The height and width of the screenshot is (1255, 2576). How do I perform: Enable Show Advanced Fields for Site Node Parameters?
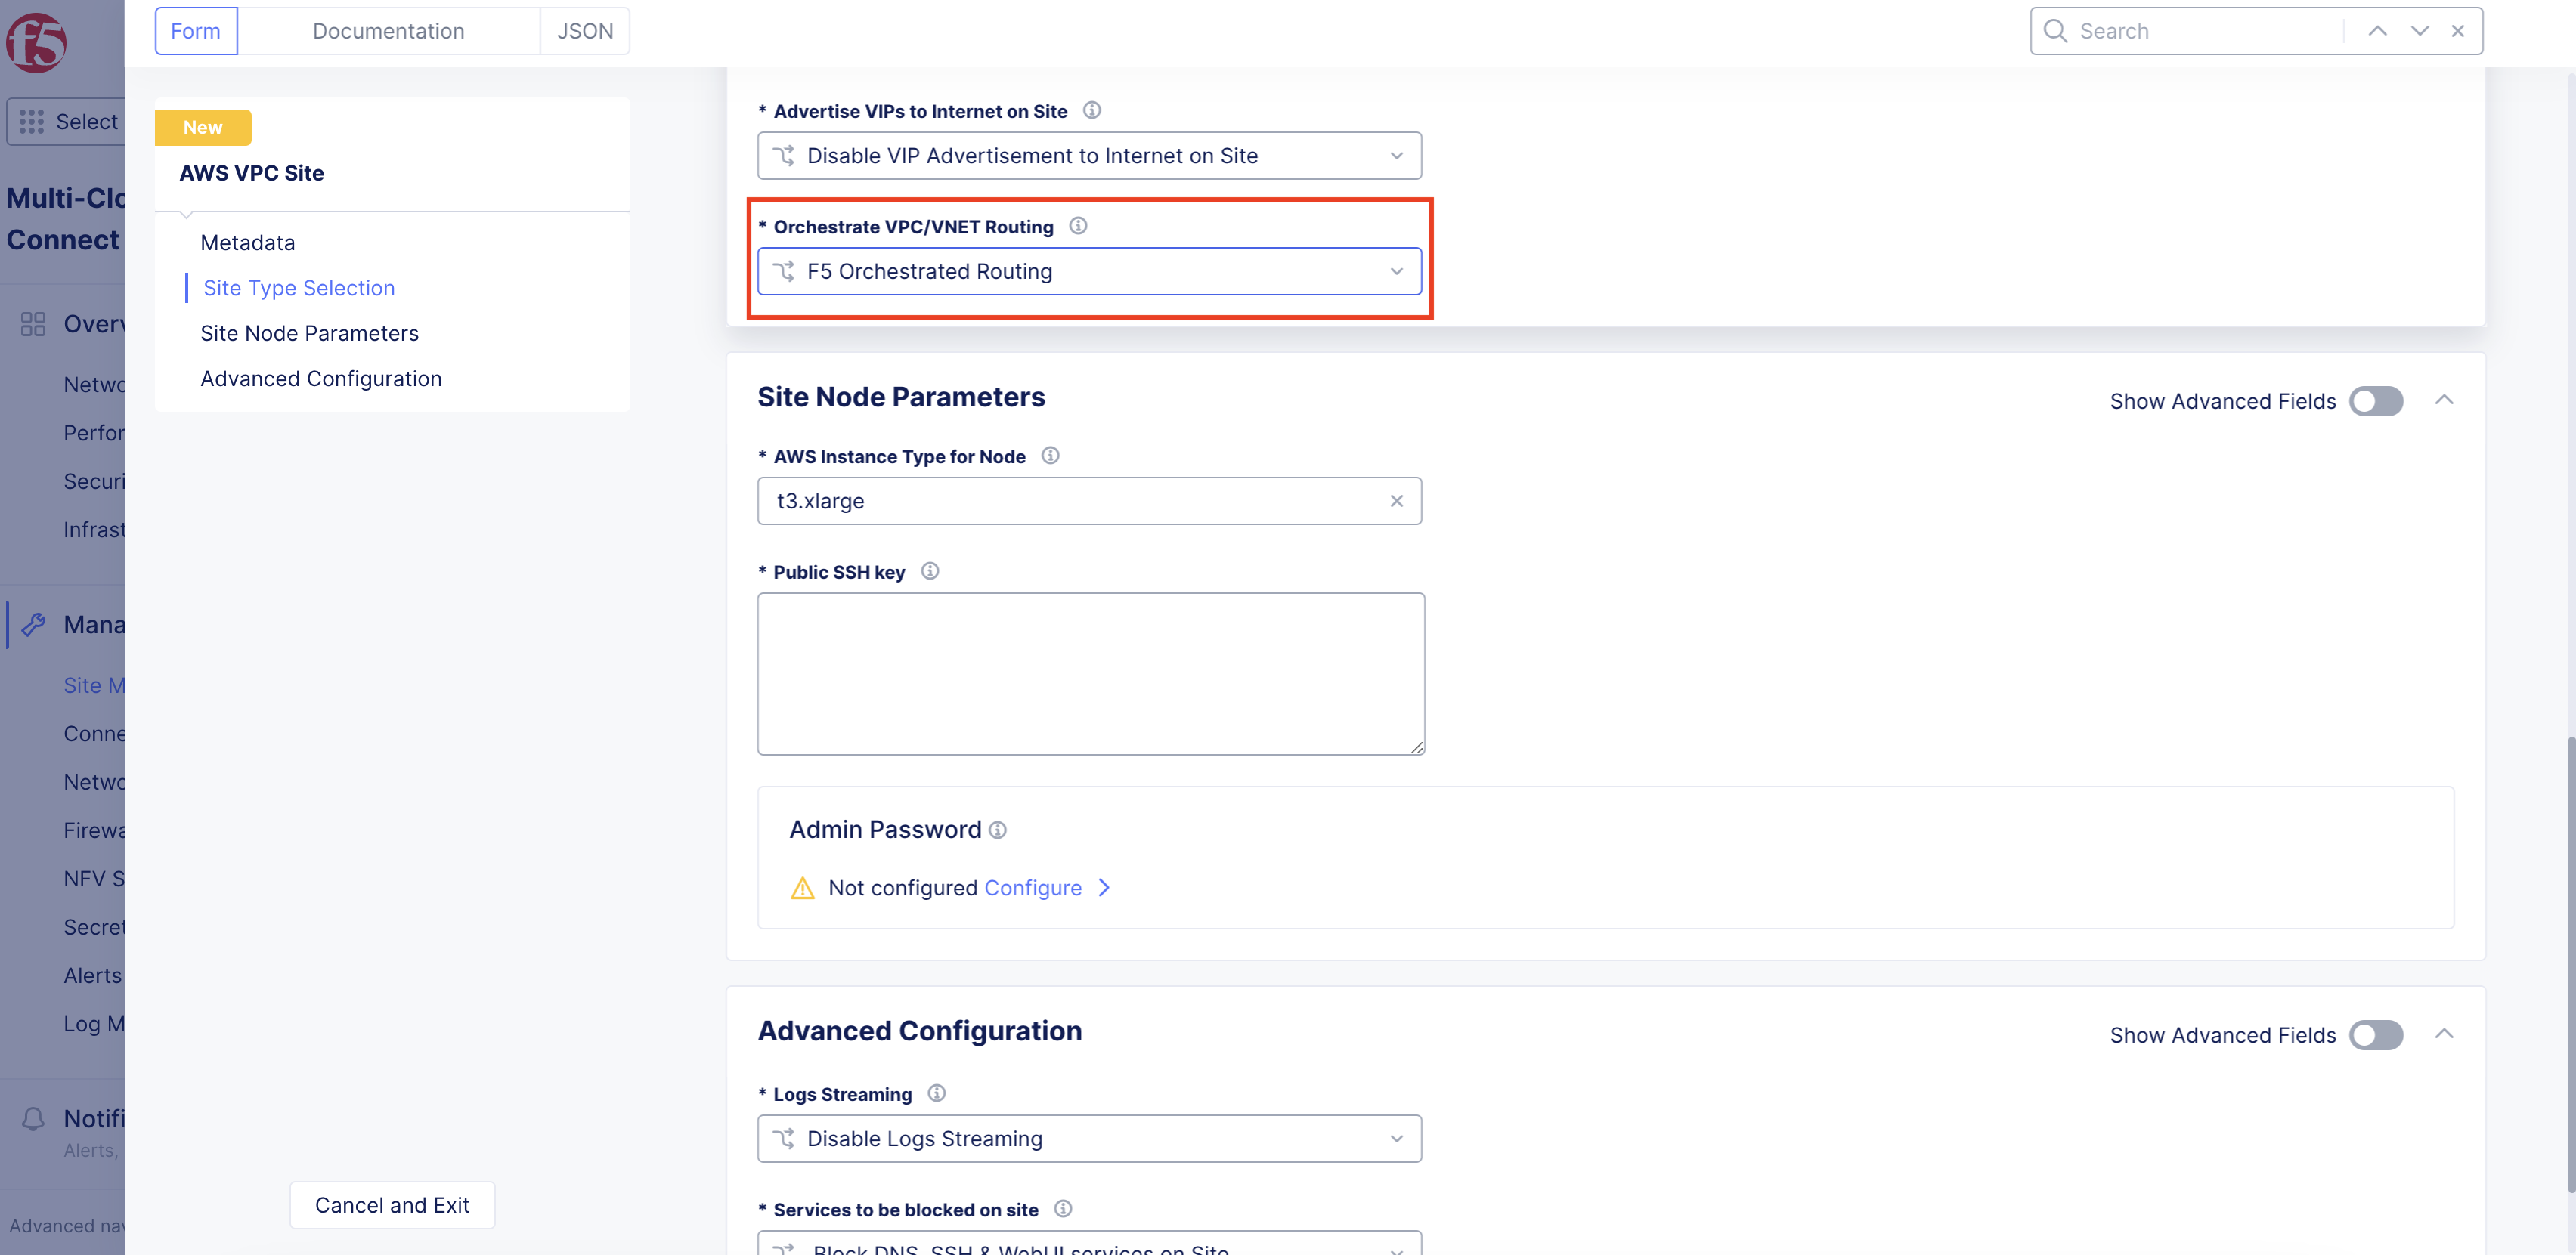[x=2376, y=401]
